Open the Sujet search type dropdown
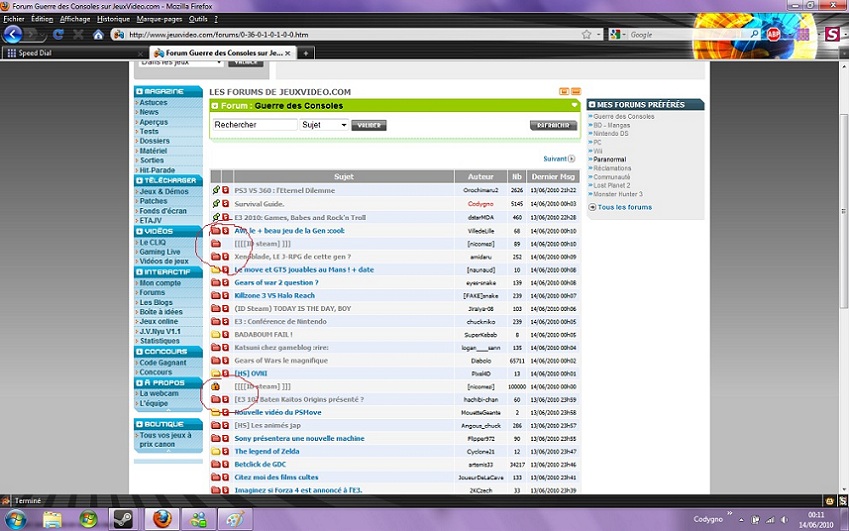Image resolution: width=849 pixels, height=531 pixels. pyautogui.click(x=323, y=125)
